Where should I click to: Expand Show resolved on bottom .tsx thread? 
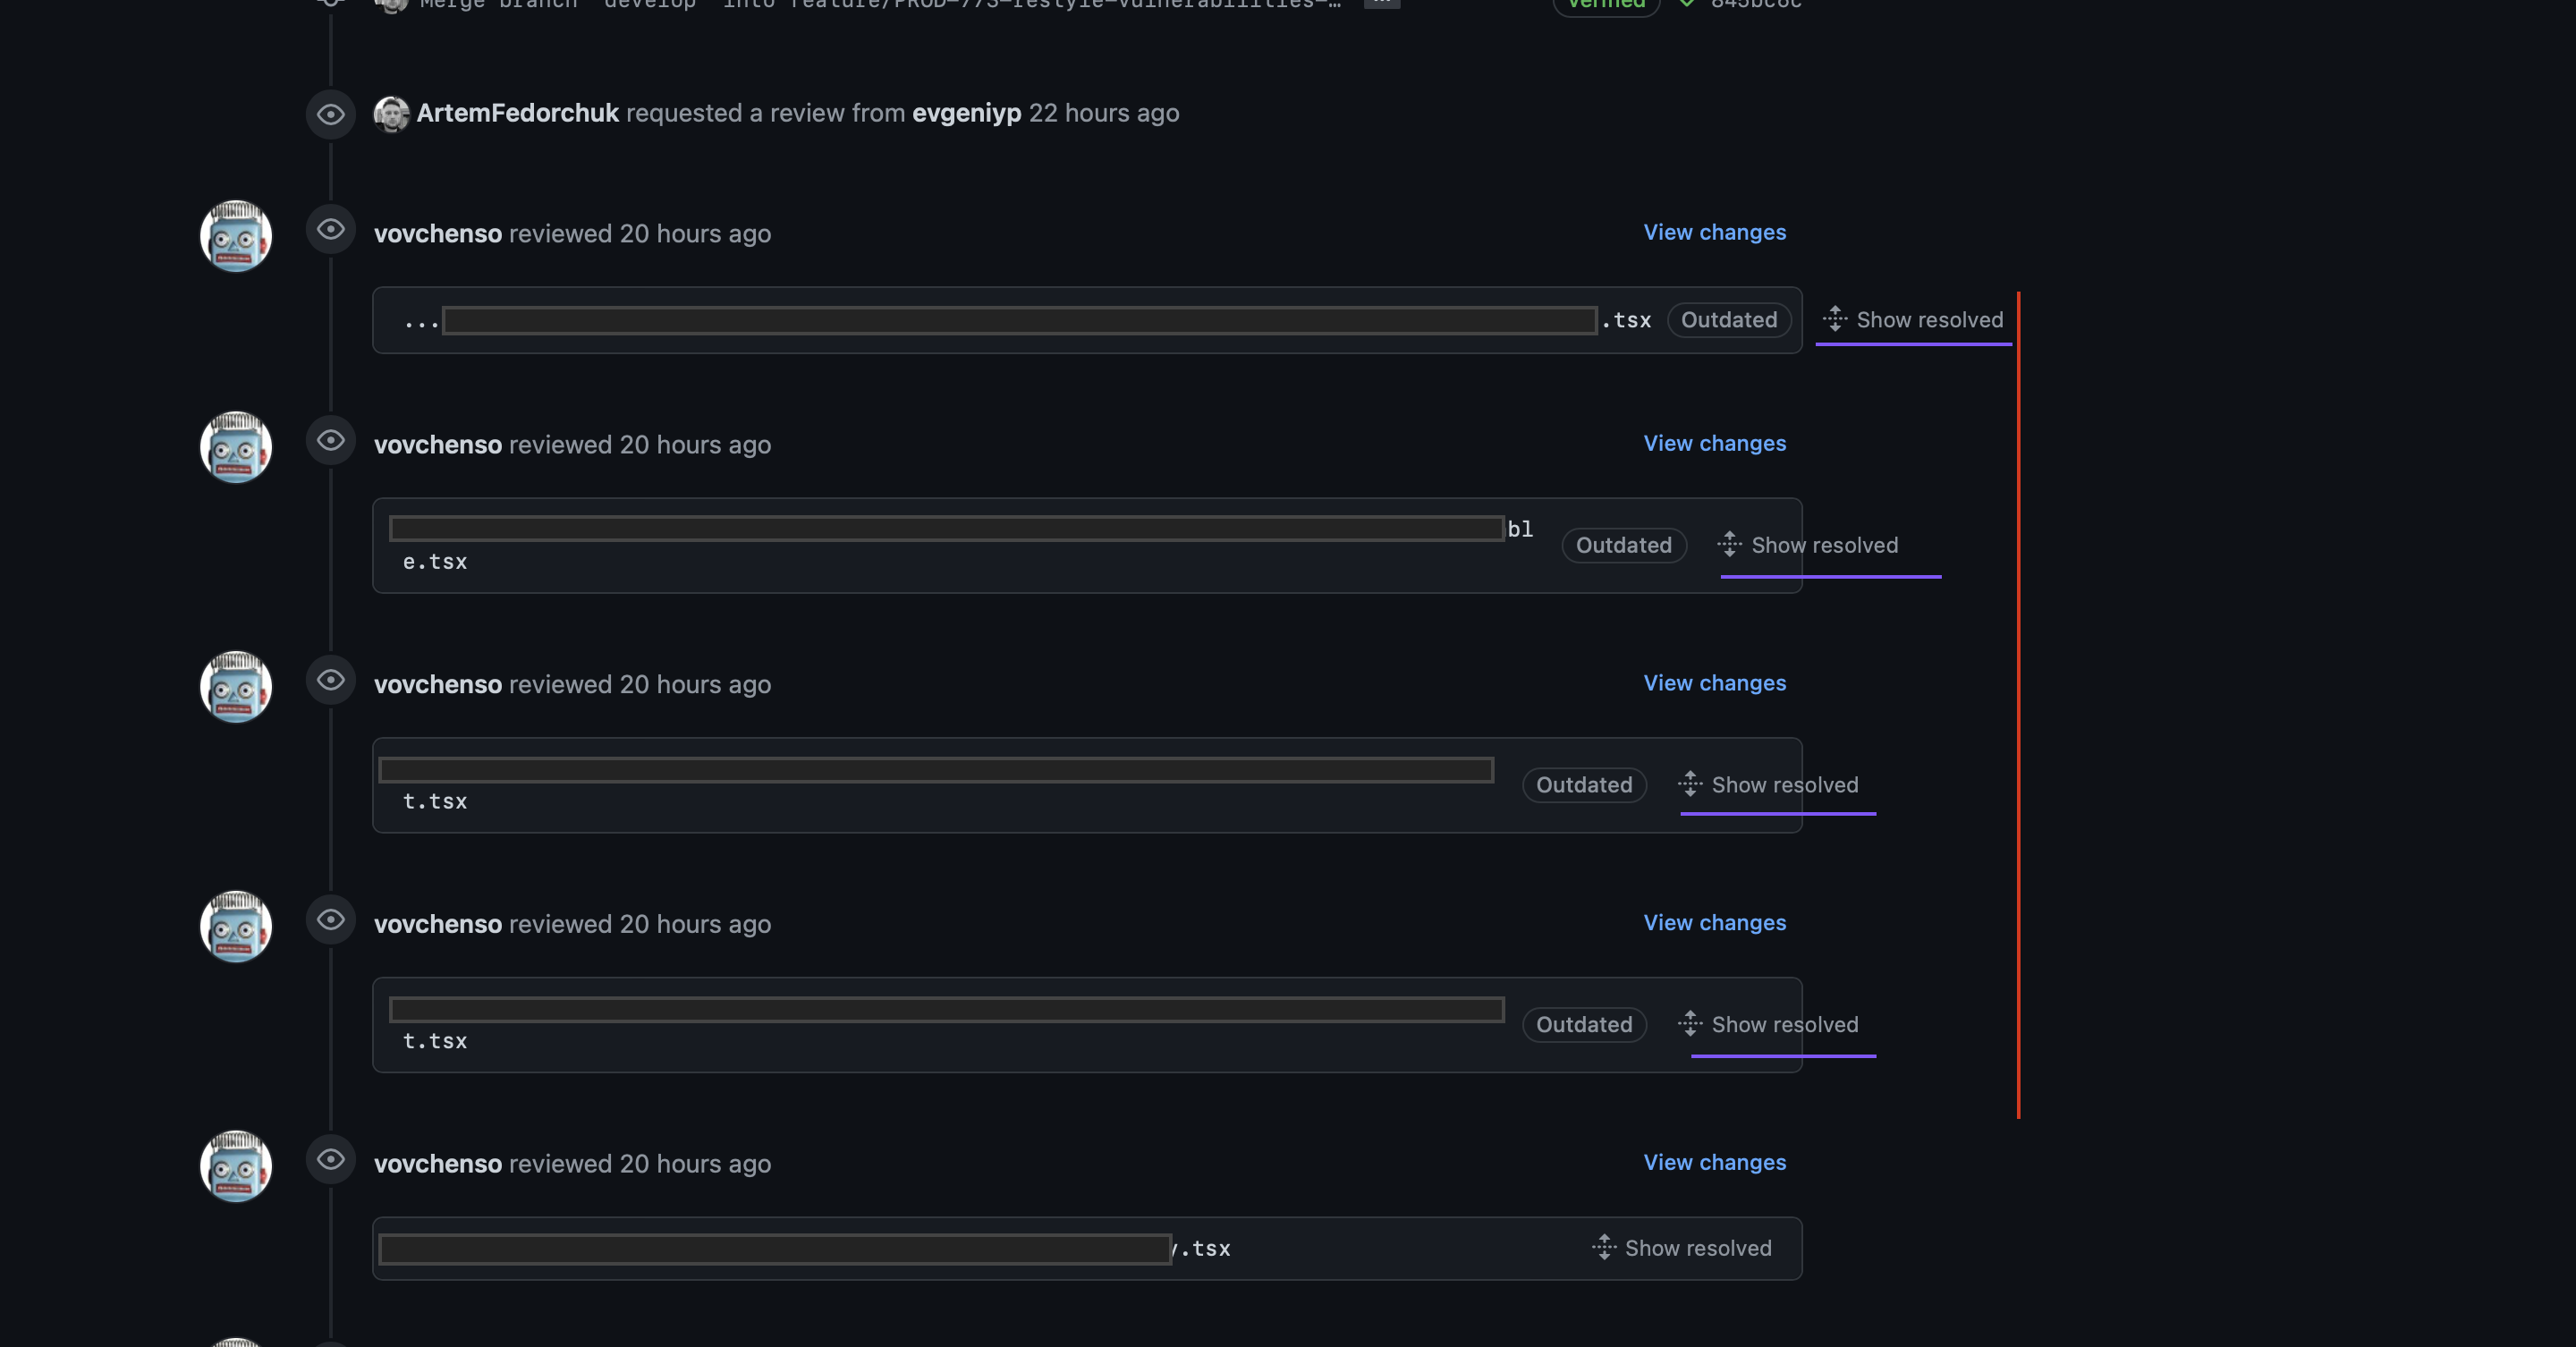pyautogui.click(x=1681, y=1248)
